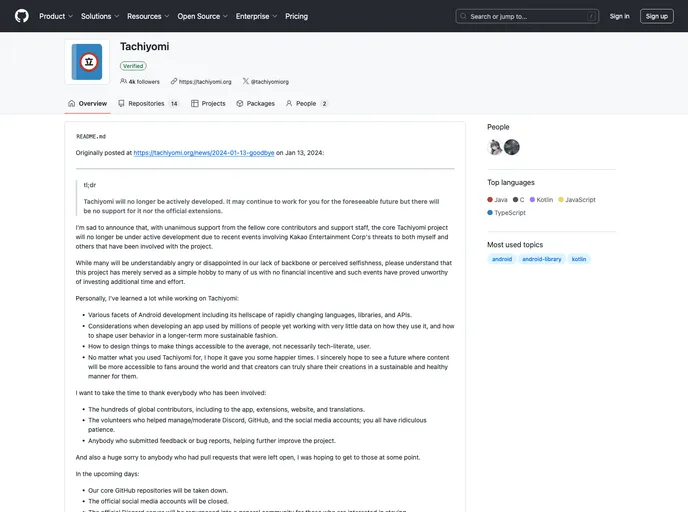Filter by JavaScript language

click(x=577, y=200)
